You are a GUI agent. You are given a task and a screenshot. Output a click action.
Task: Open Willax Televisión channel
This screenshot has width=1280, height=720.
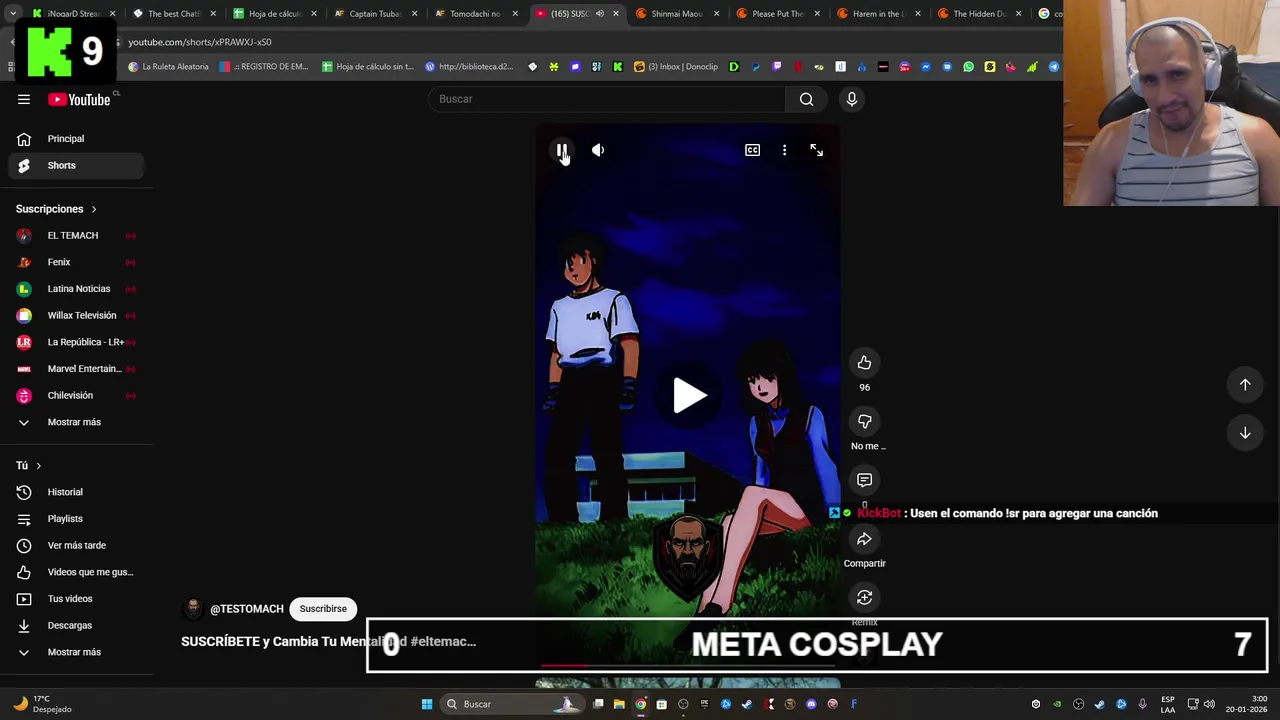point(76,315)
